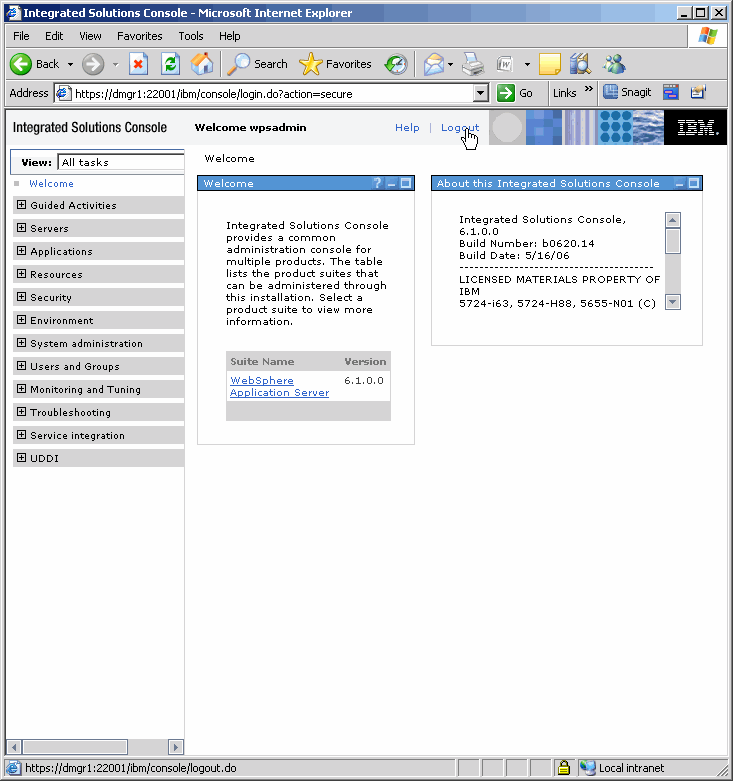Refresh the page with the Refresh icon

[170, 64]
